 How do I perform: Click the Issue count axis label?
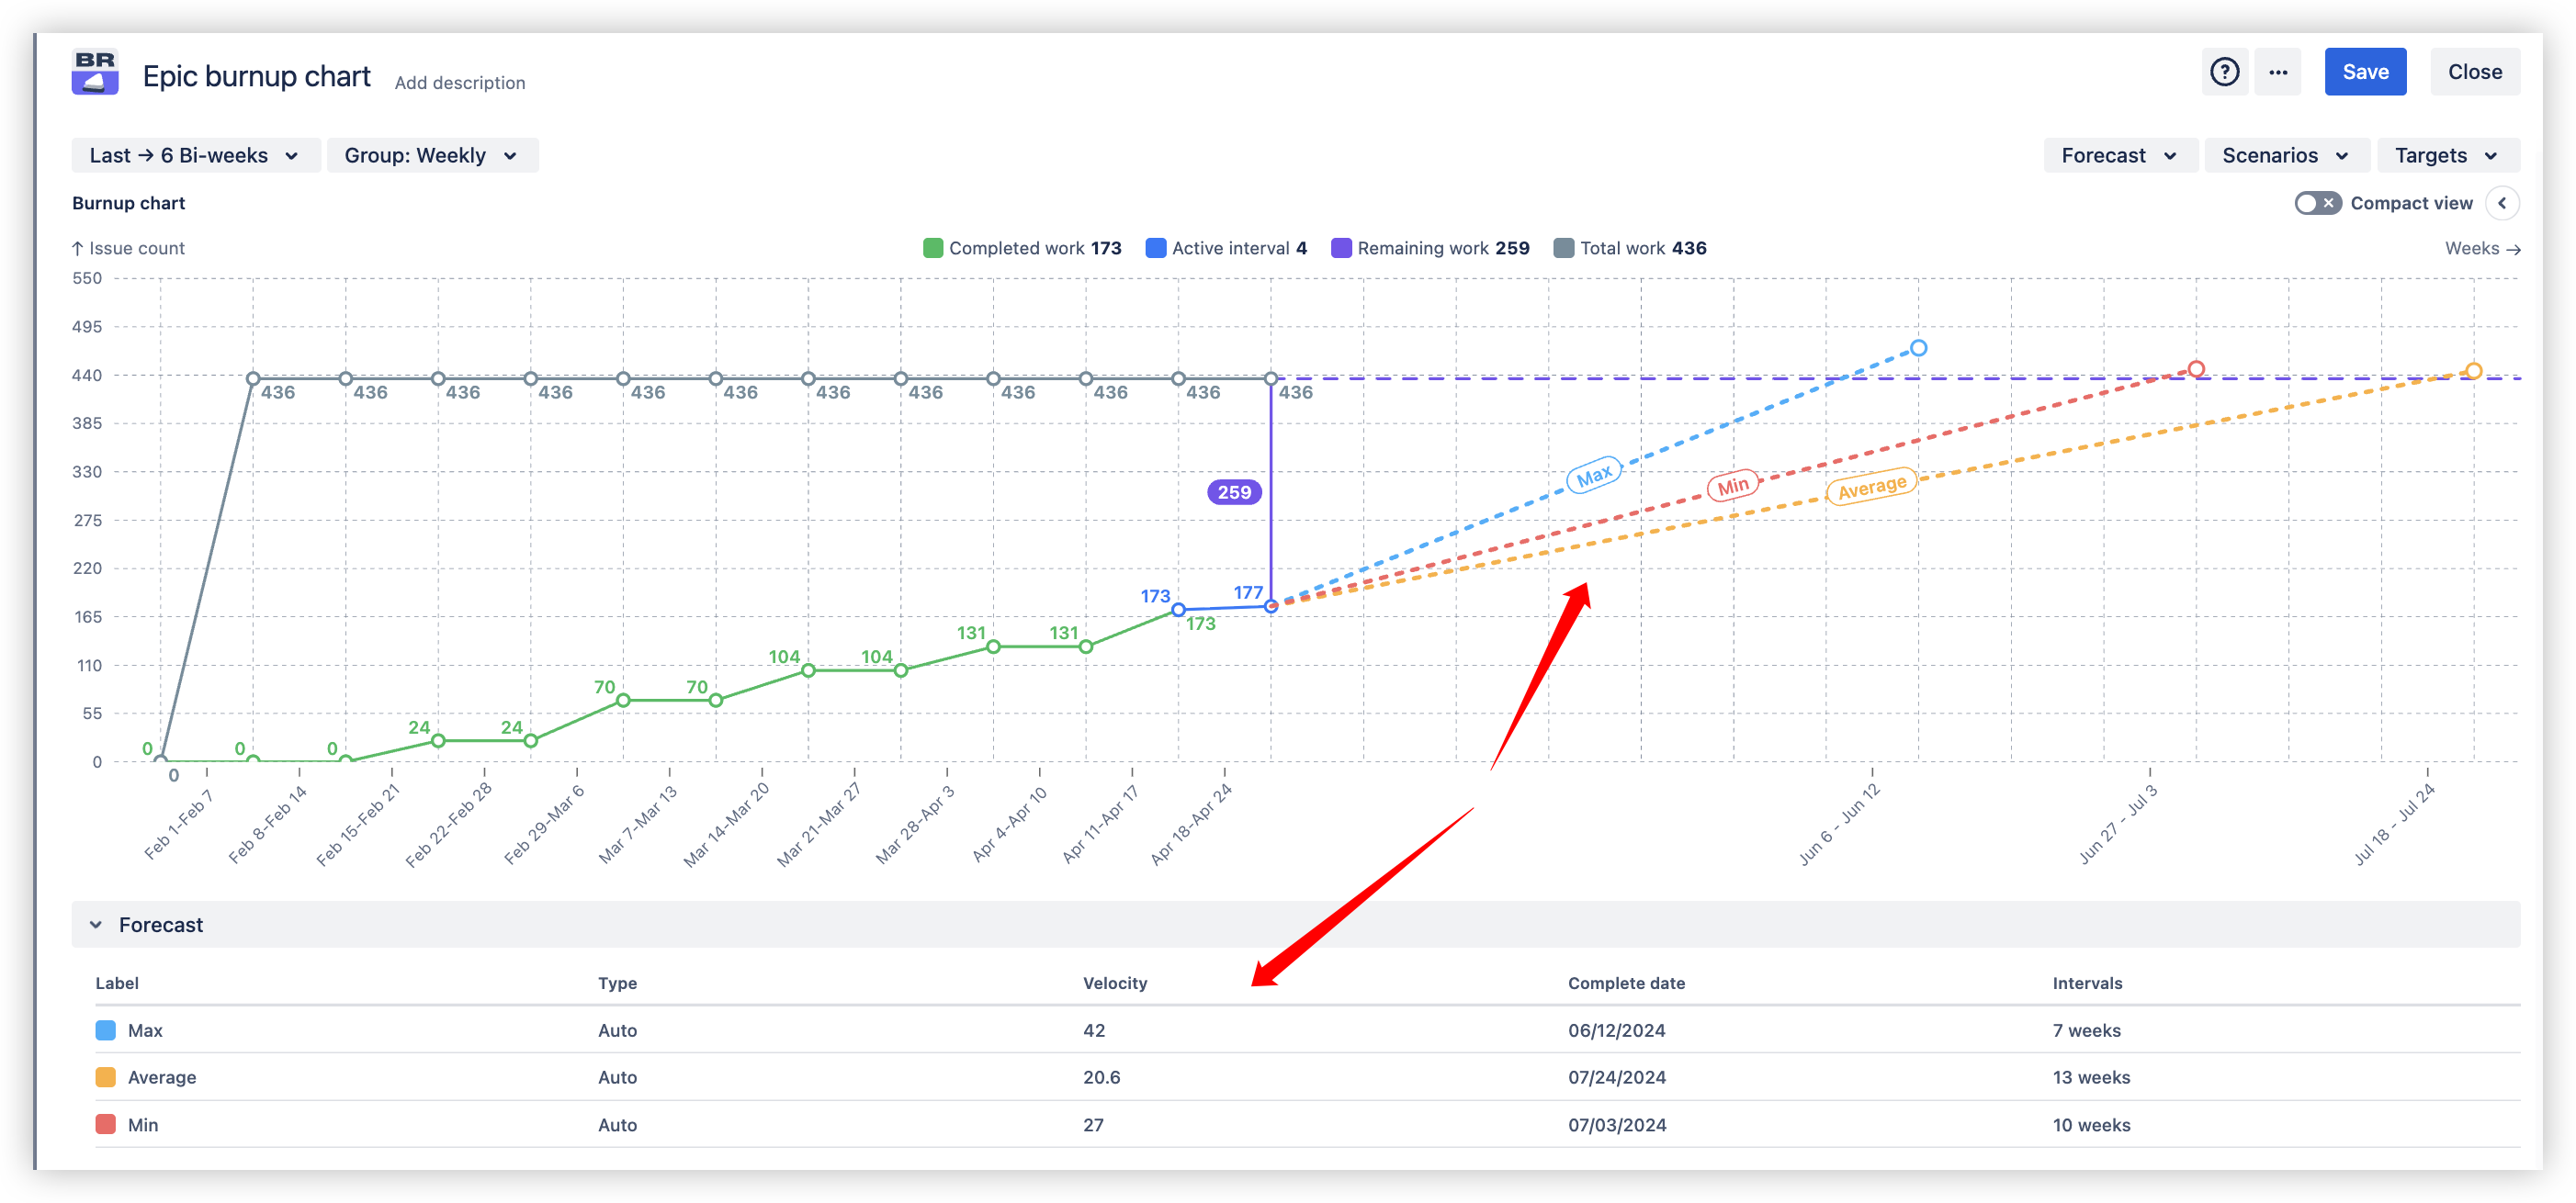(128, 248)
